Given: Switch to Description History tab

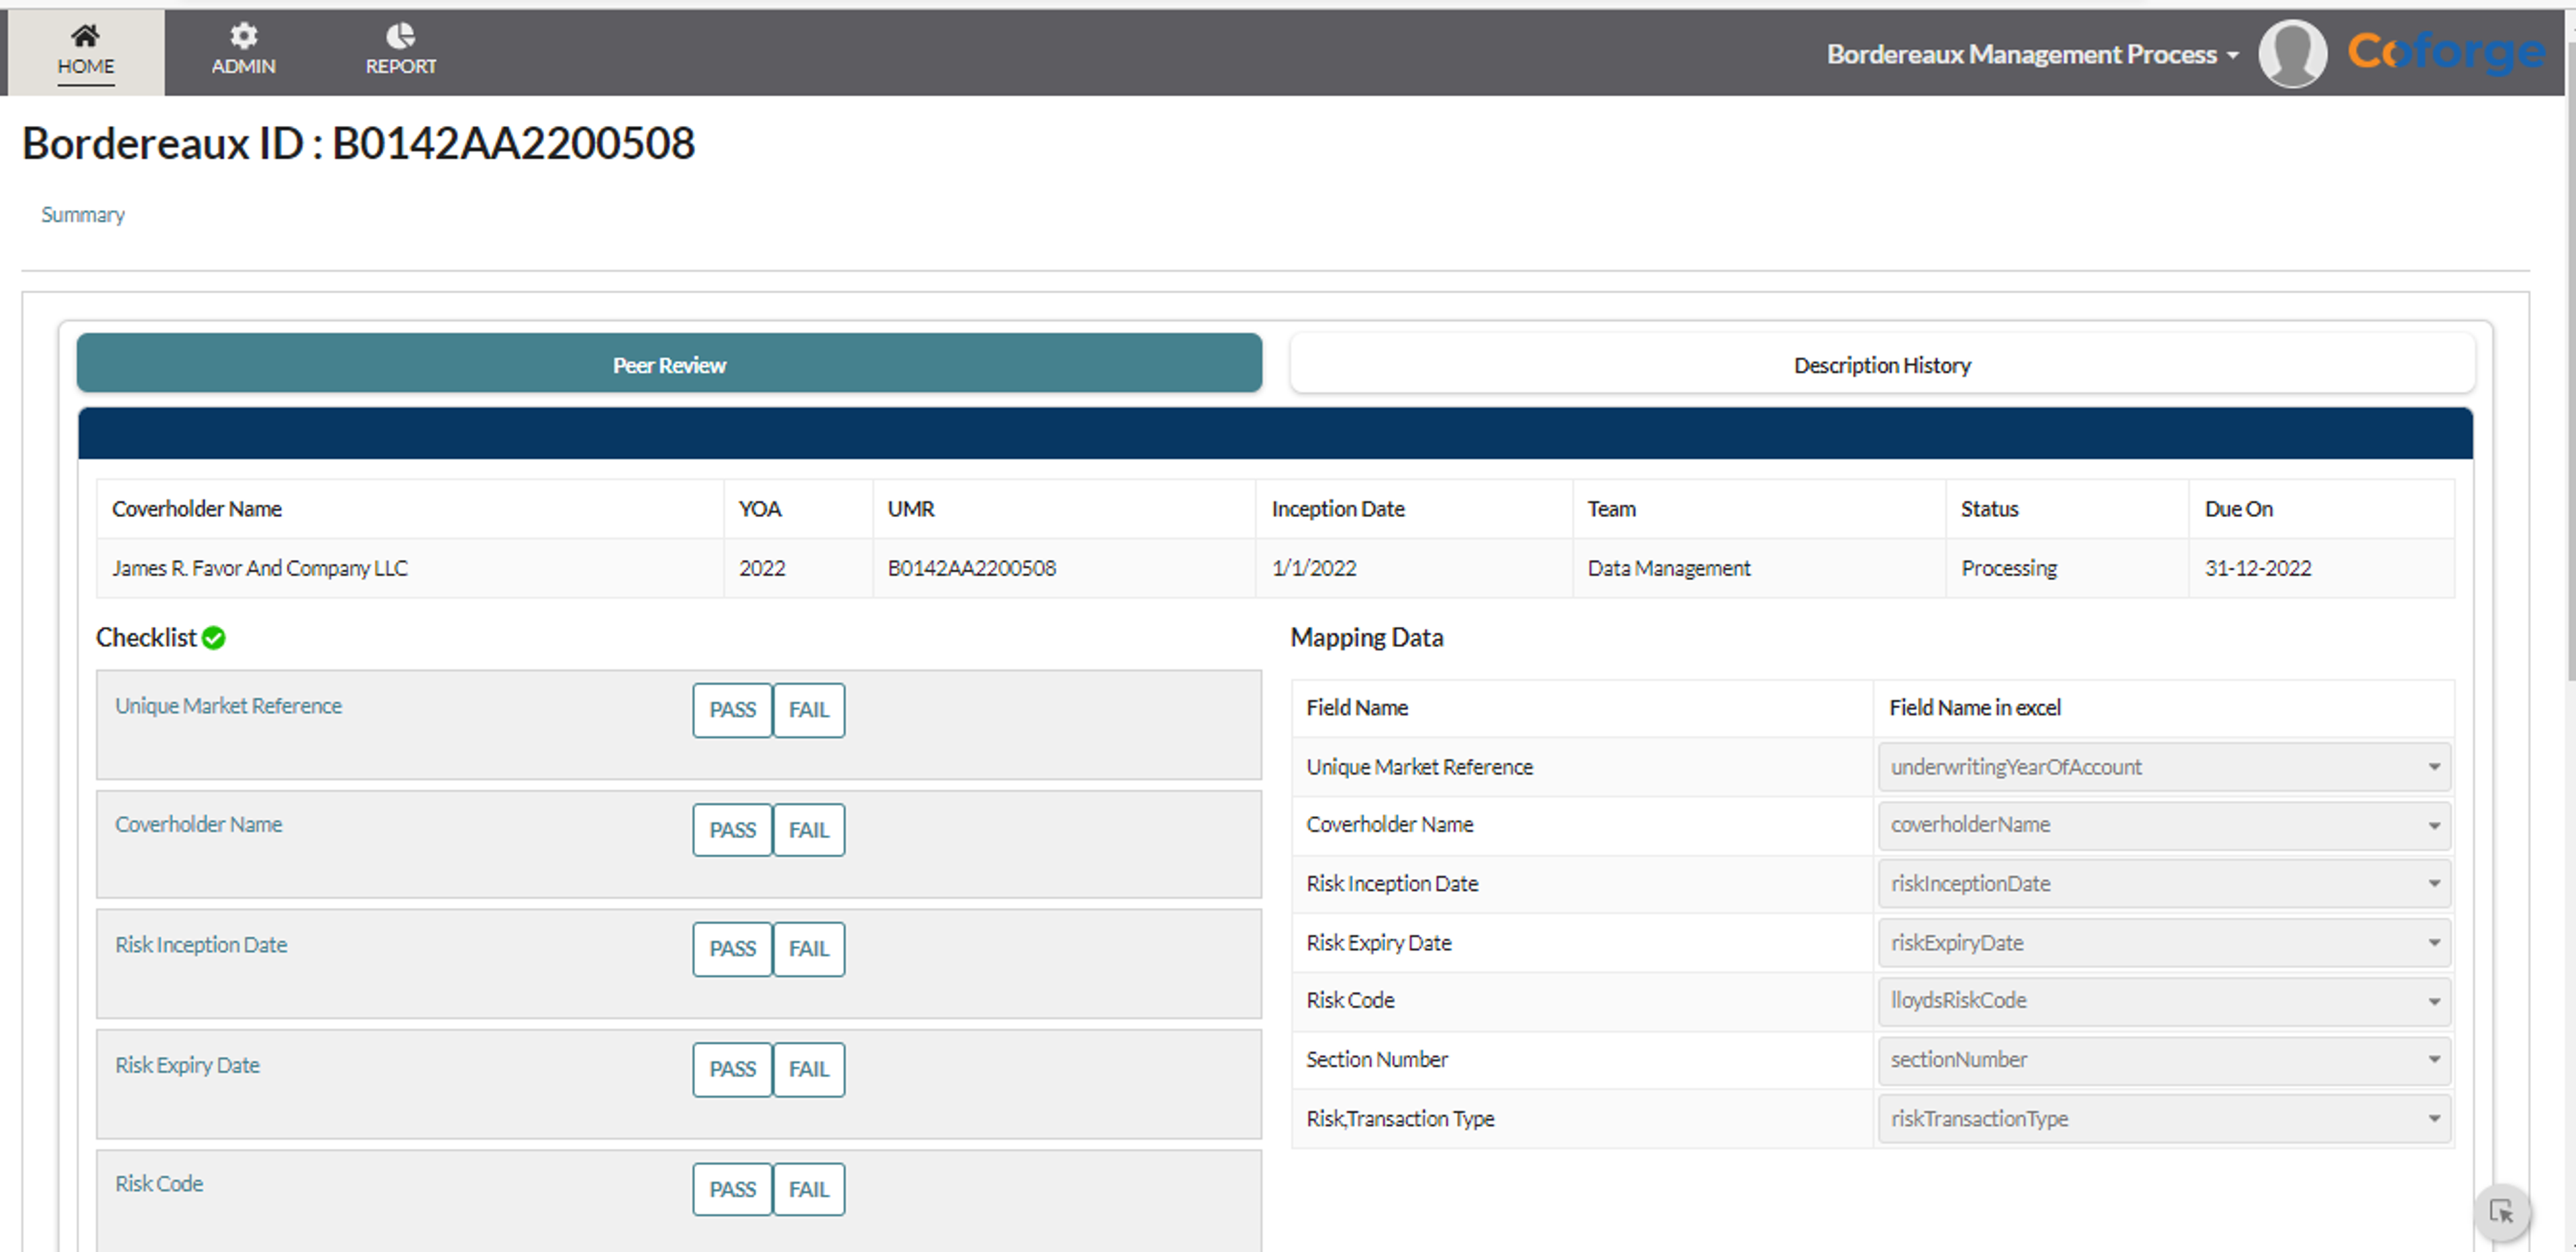Looking at the screenshot, I should [x=1882, y=364].
